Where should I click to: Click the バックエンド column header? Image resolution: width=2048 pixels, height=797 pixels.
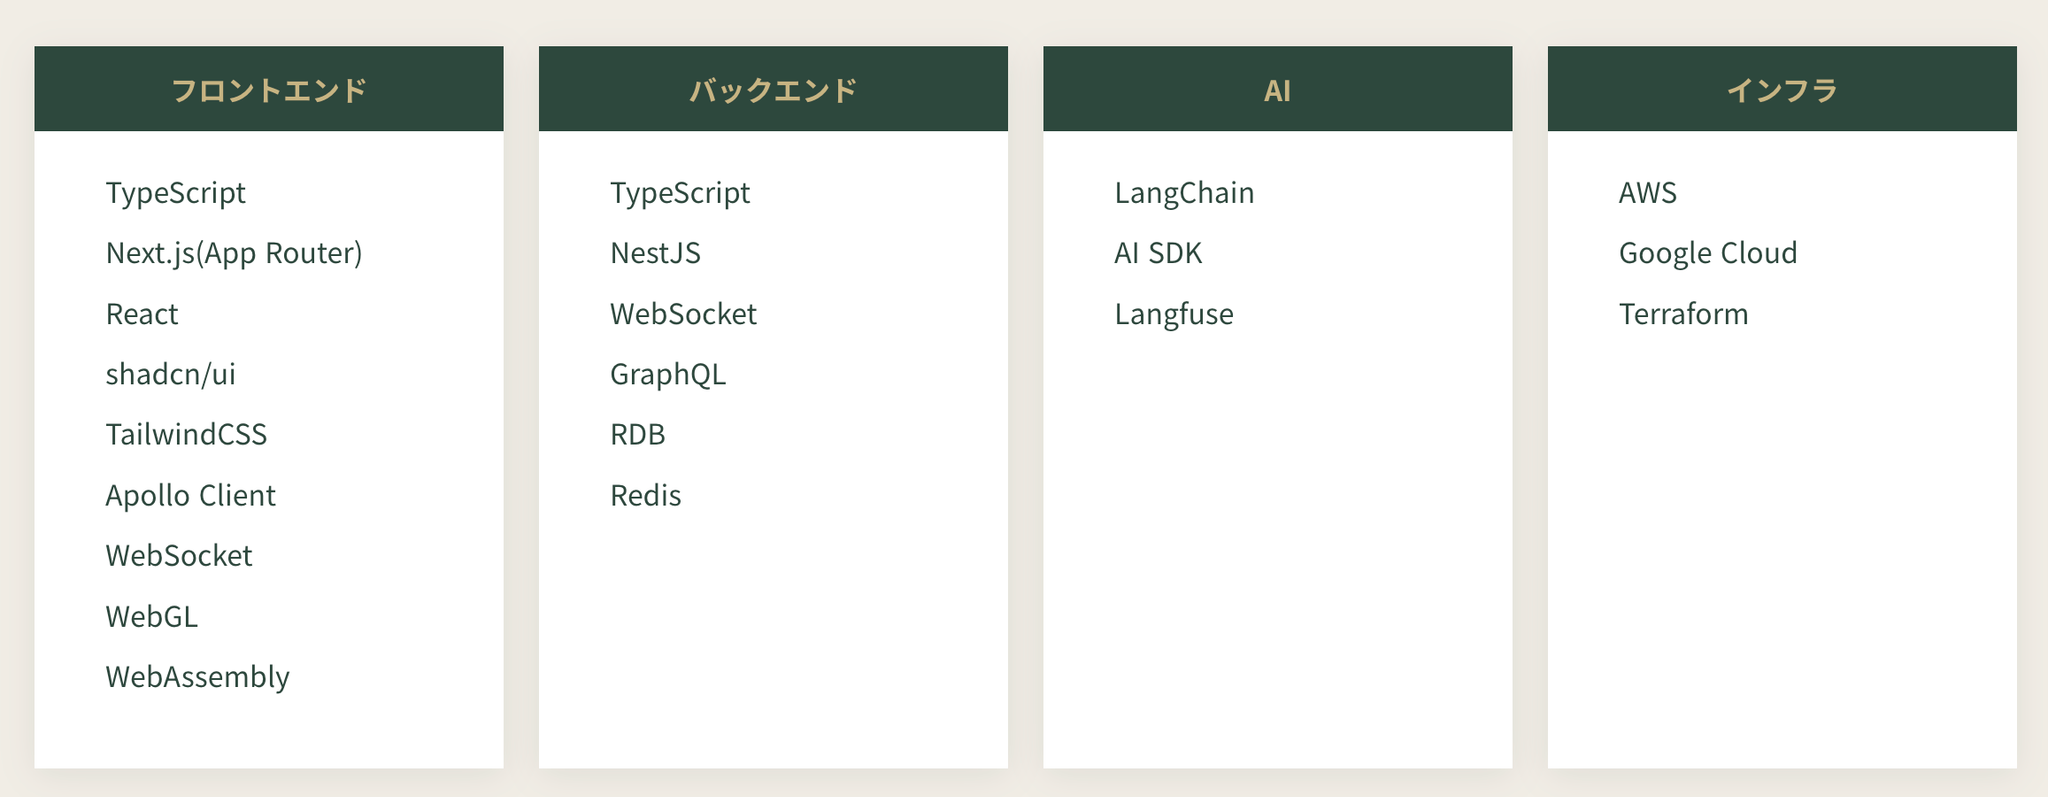click(773, 90)
